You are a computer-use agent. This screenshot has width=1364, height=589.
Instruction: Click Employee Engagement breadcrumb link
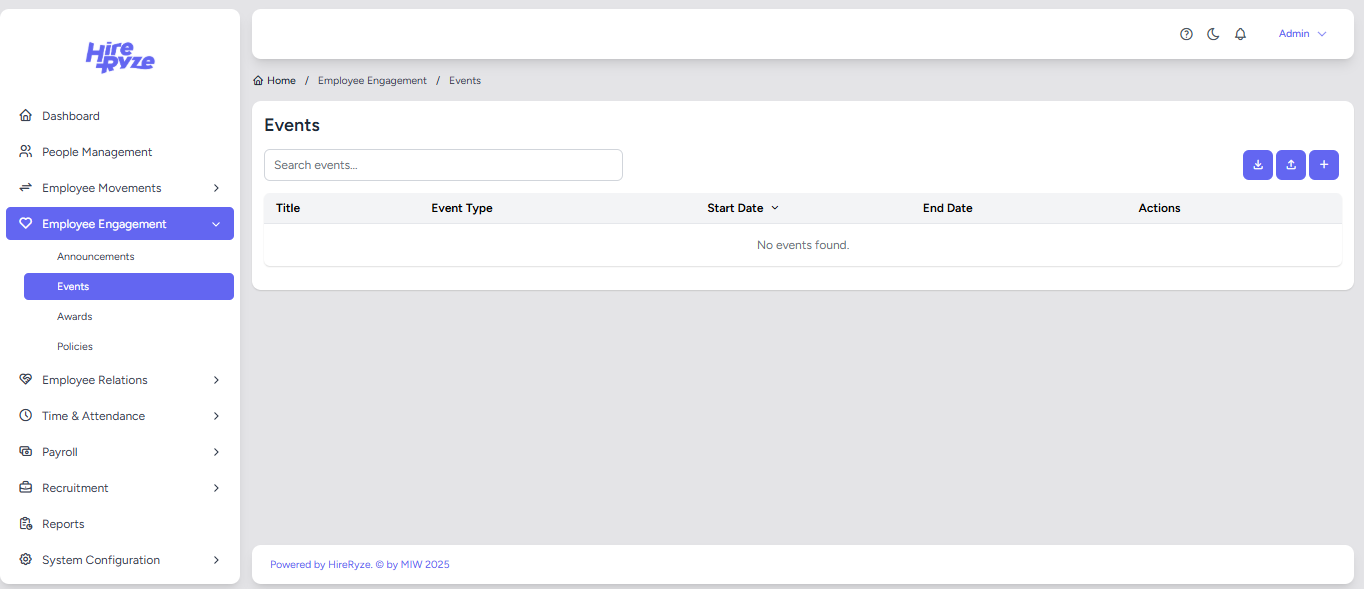(x=372, y=81)
